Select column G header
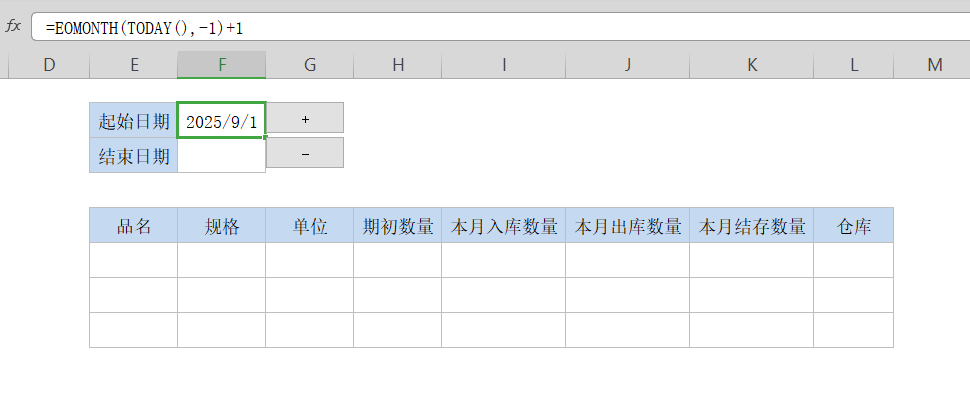 pyautogui.click(x=310, y=65)
